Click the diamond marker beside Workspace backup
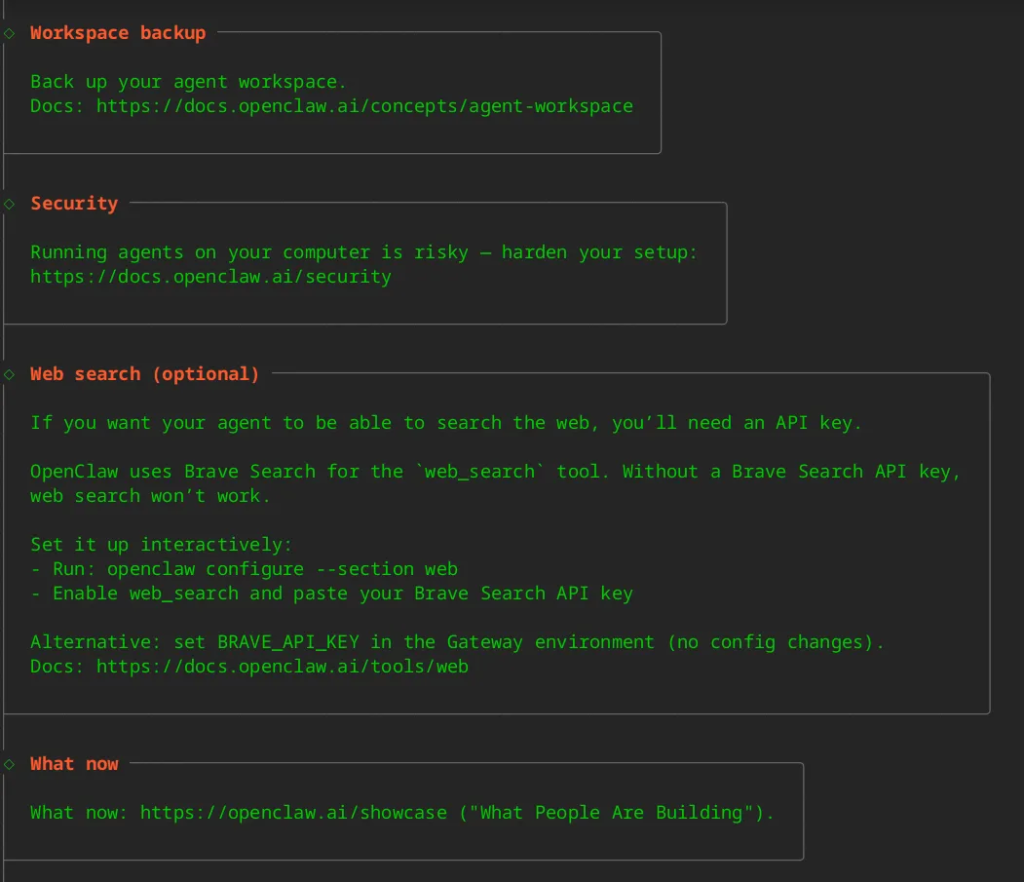Image resolution: width=1024 pixels, height=882 pixels. 8,33
